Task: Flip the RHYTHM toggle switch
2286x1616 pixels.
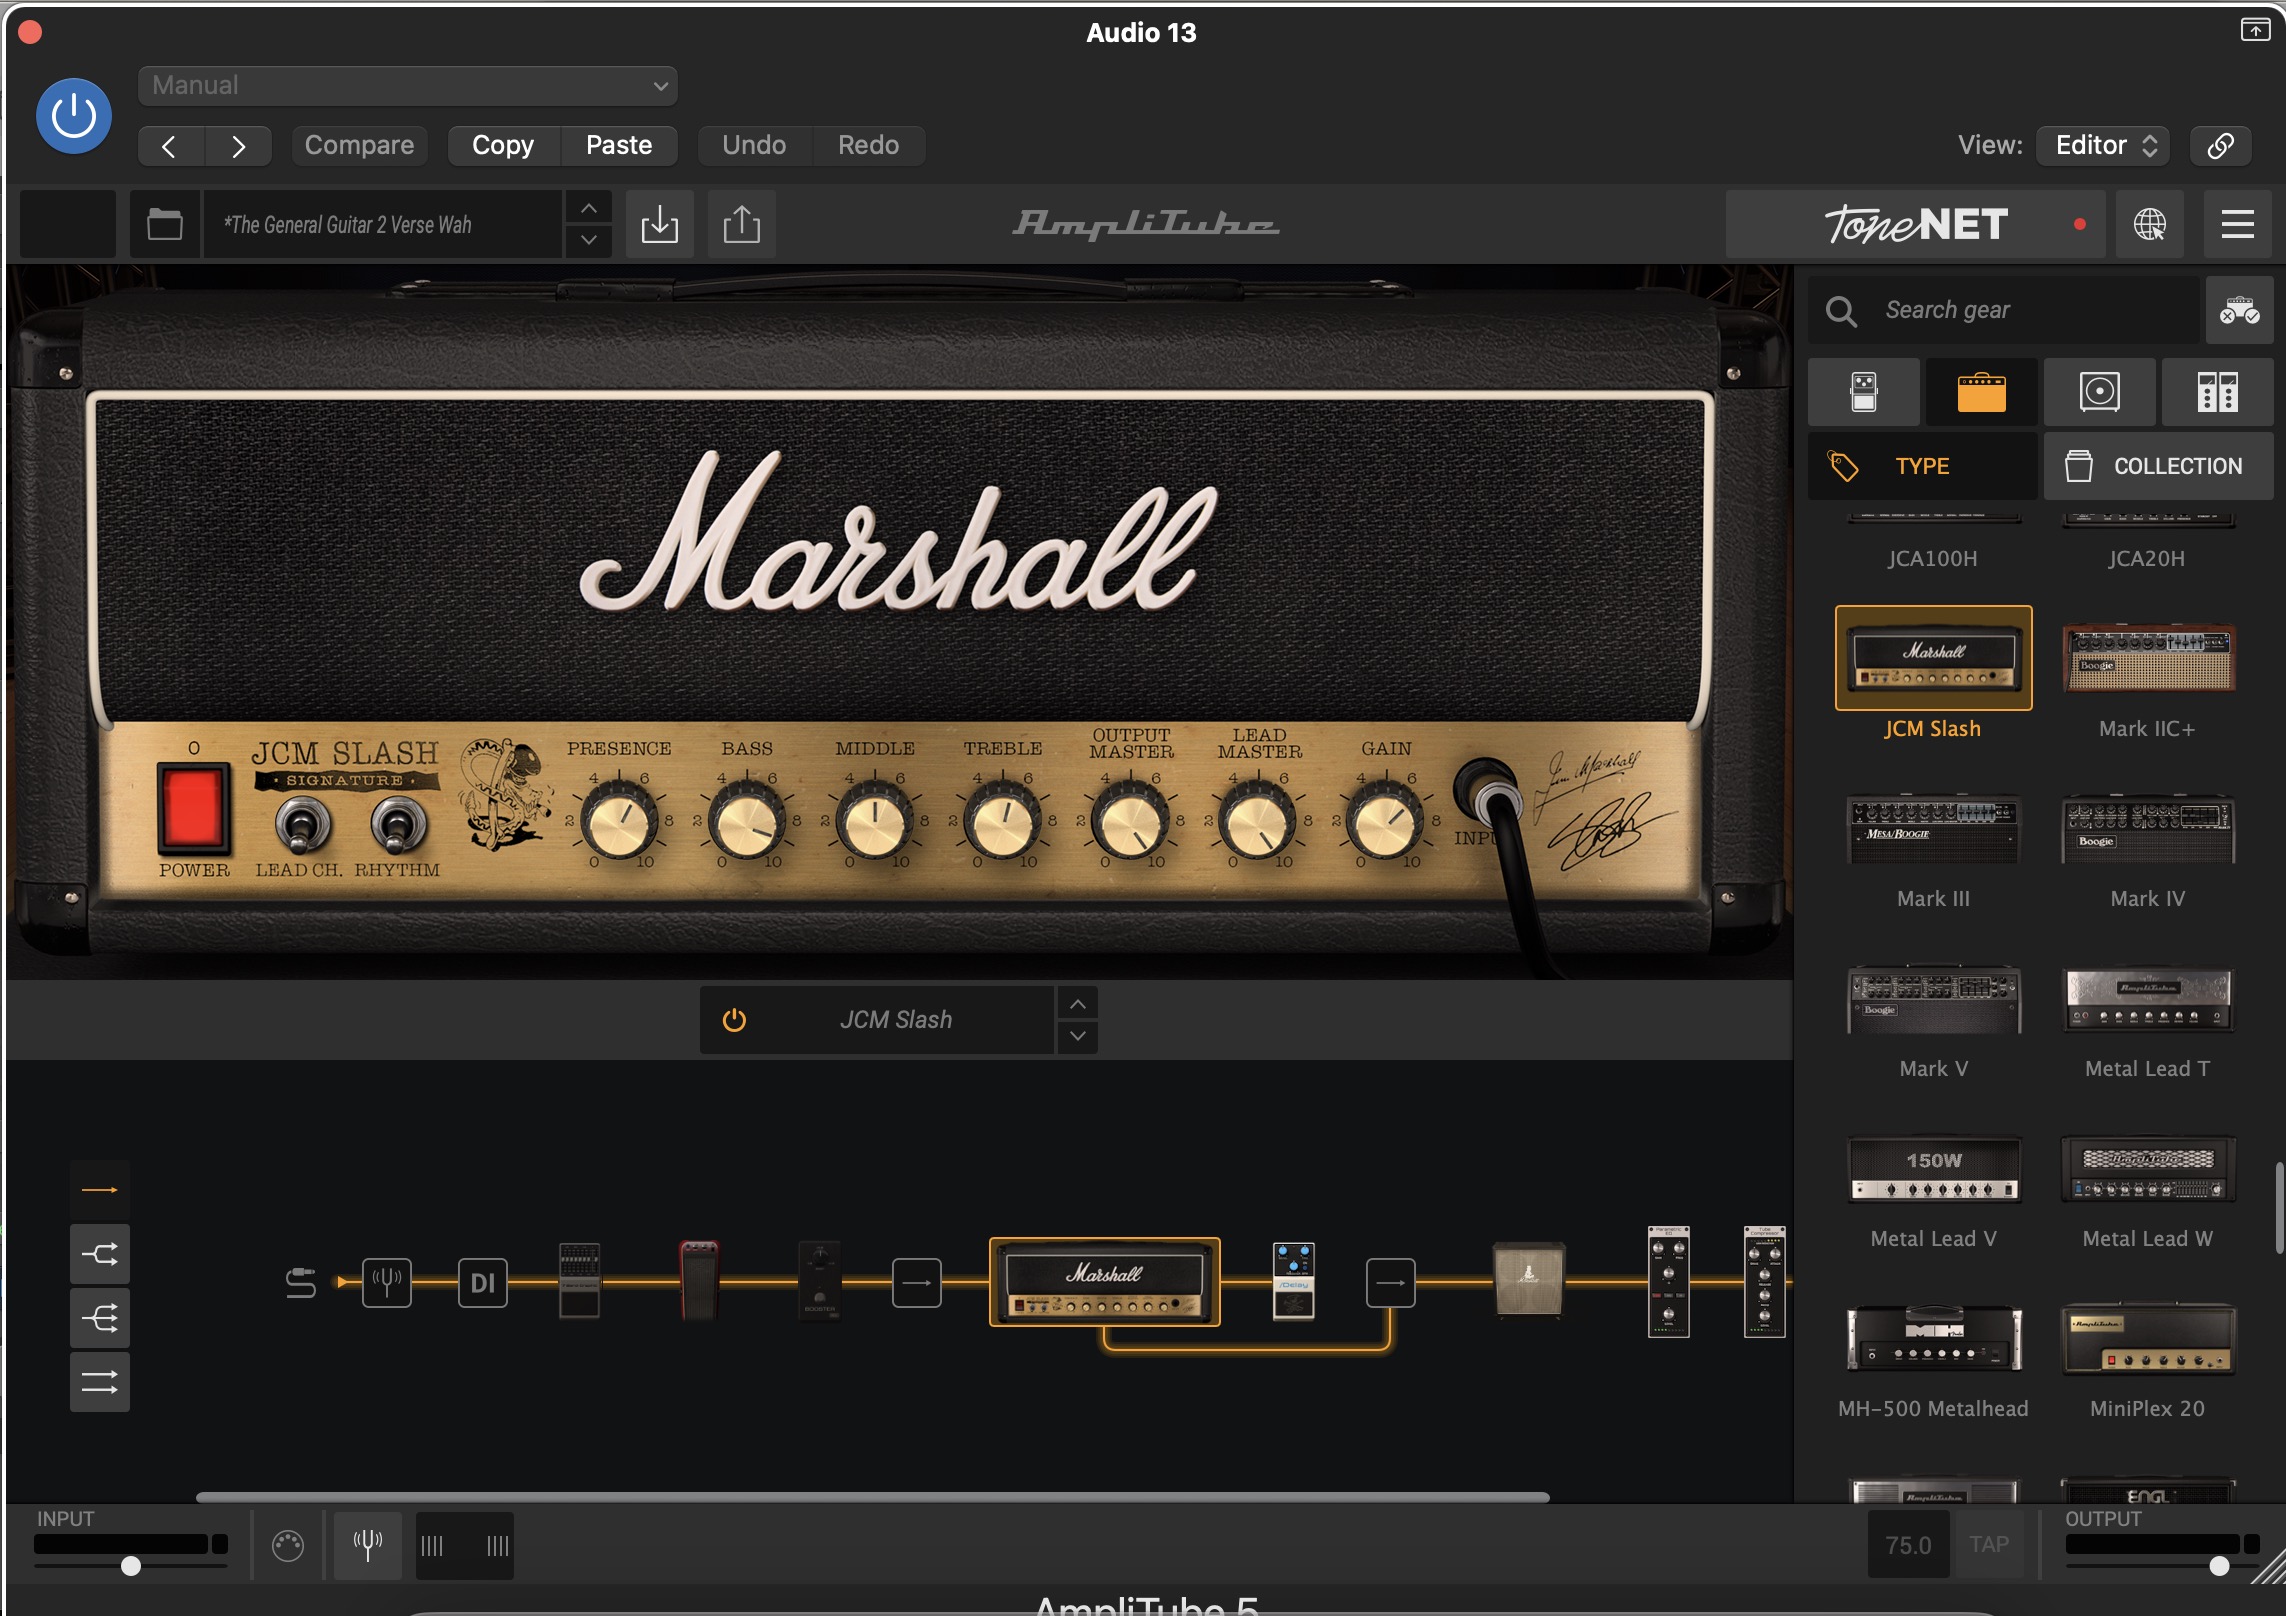Action: click(398, 826)
